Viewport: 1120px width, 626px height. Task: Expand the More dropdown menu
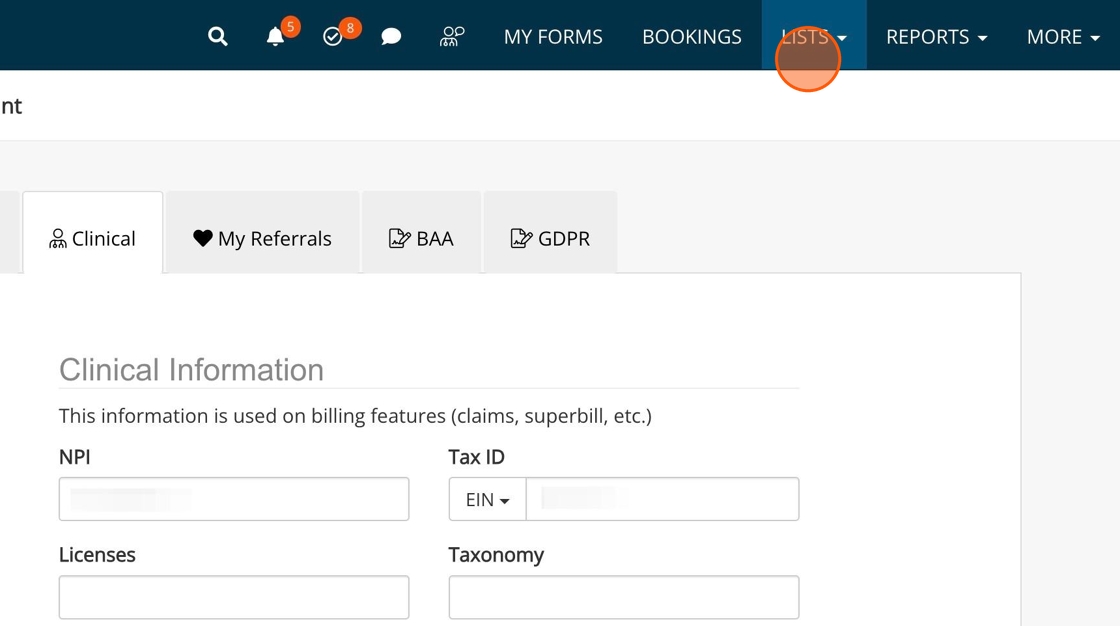1063,37
